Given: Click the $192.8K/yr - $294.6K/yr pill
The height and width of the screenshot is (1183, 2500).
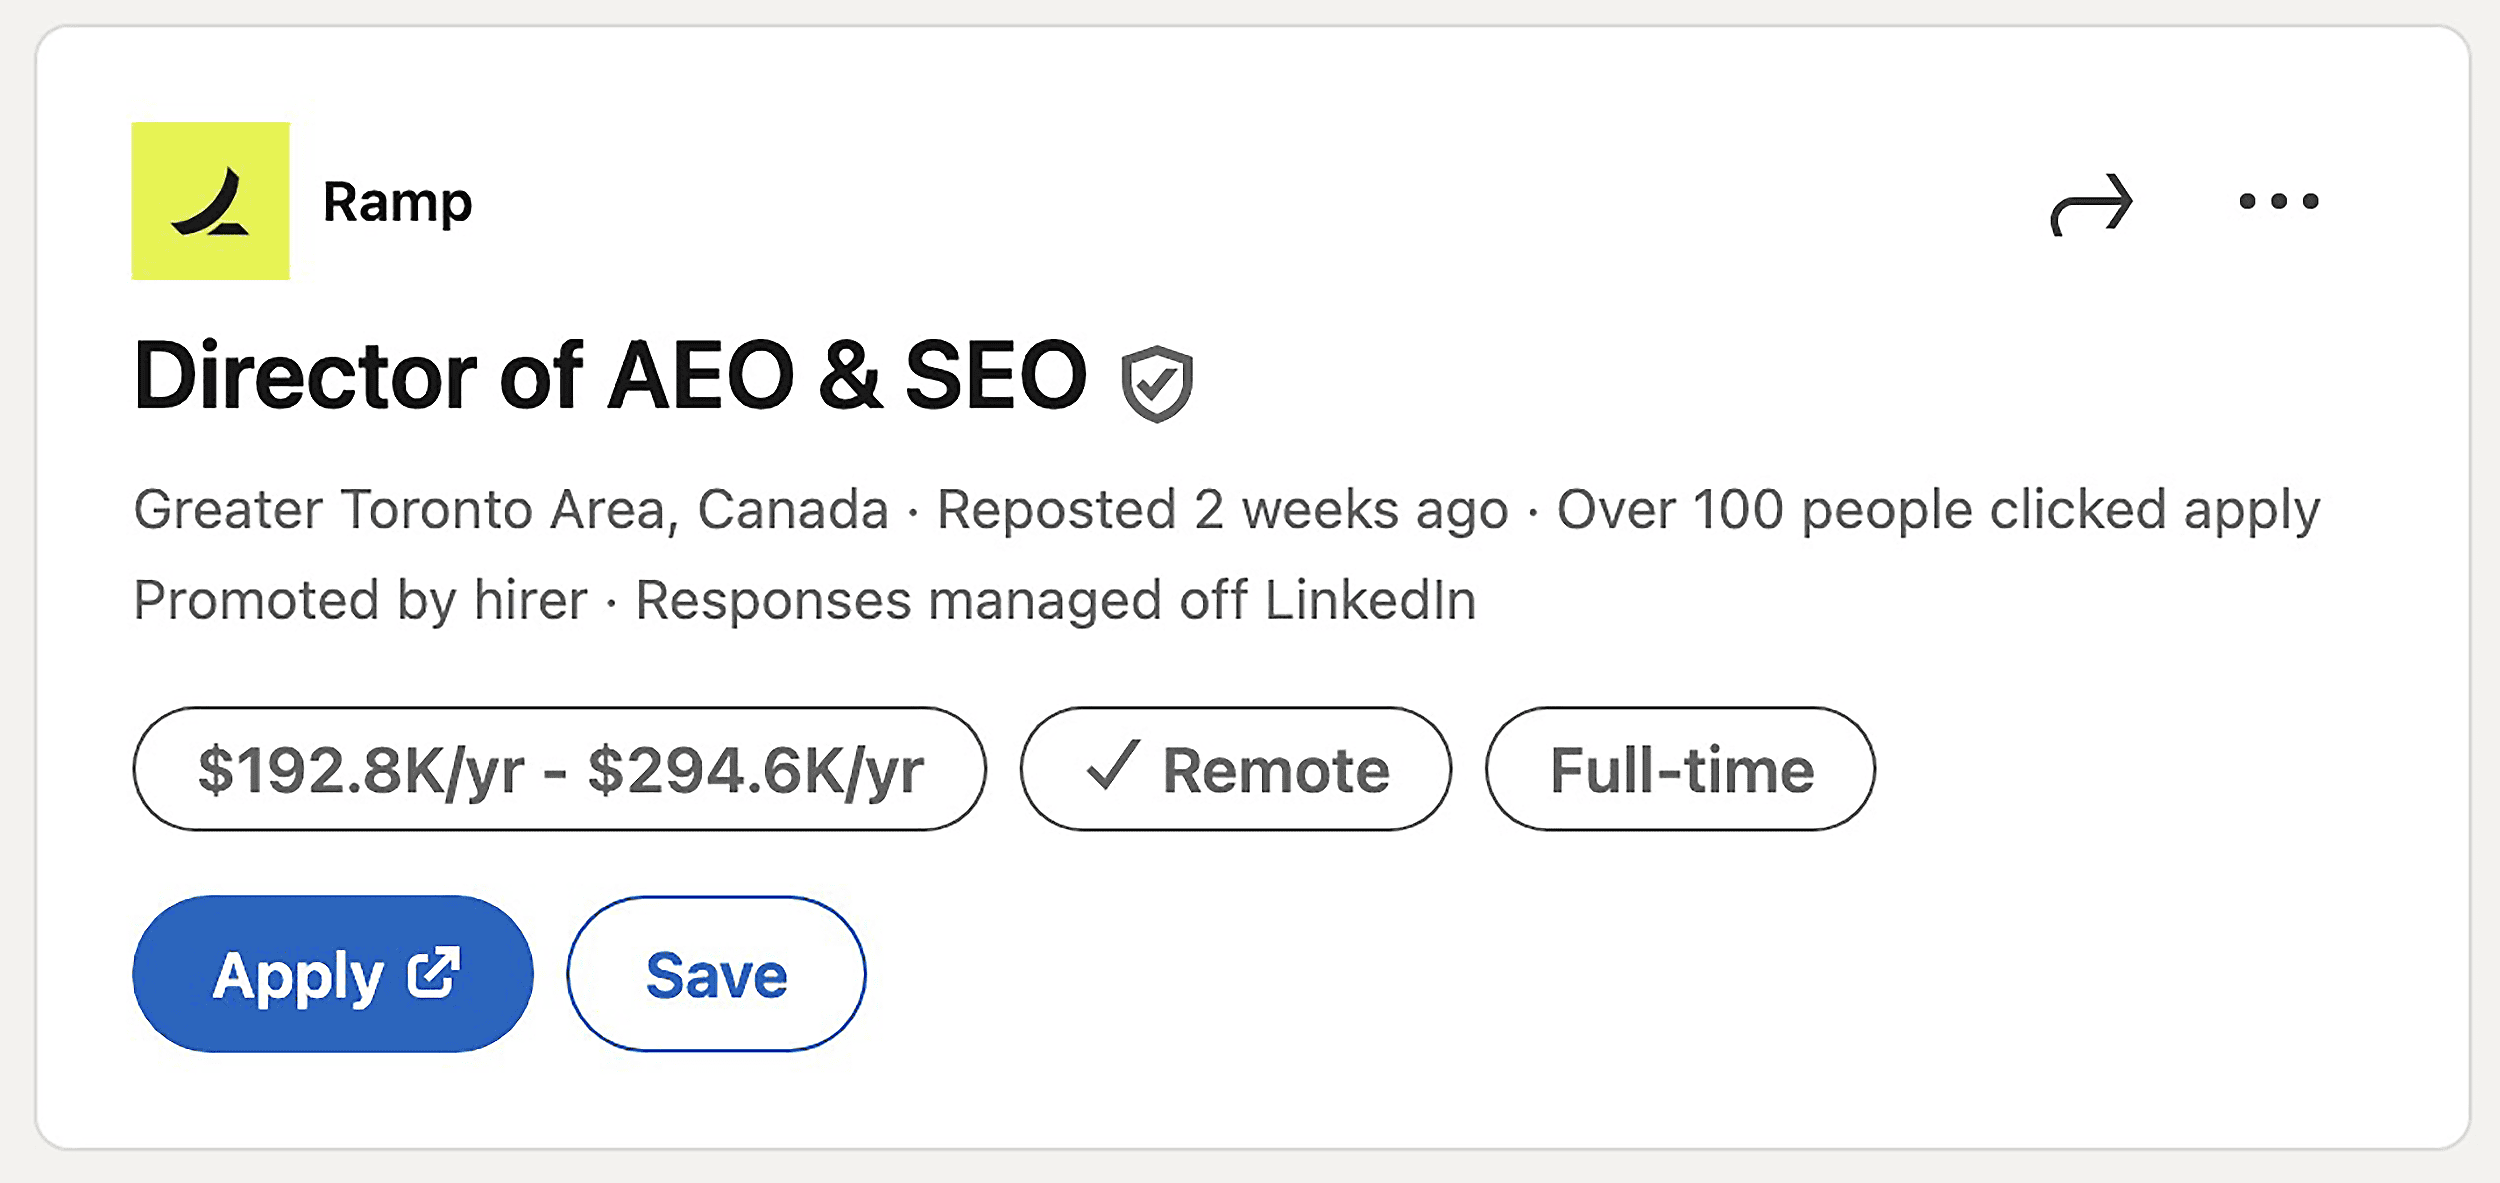Looking at the screenshot, I should (560, 769).
